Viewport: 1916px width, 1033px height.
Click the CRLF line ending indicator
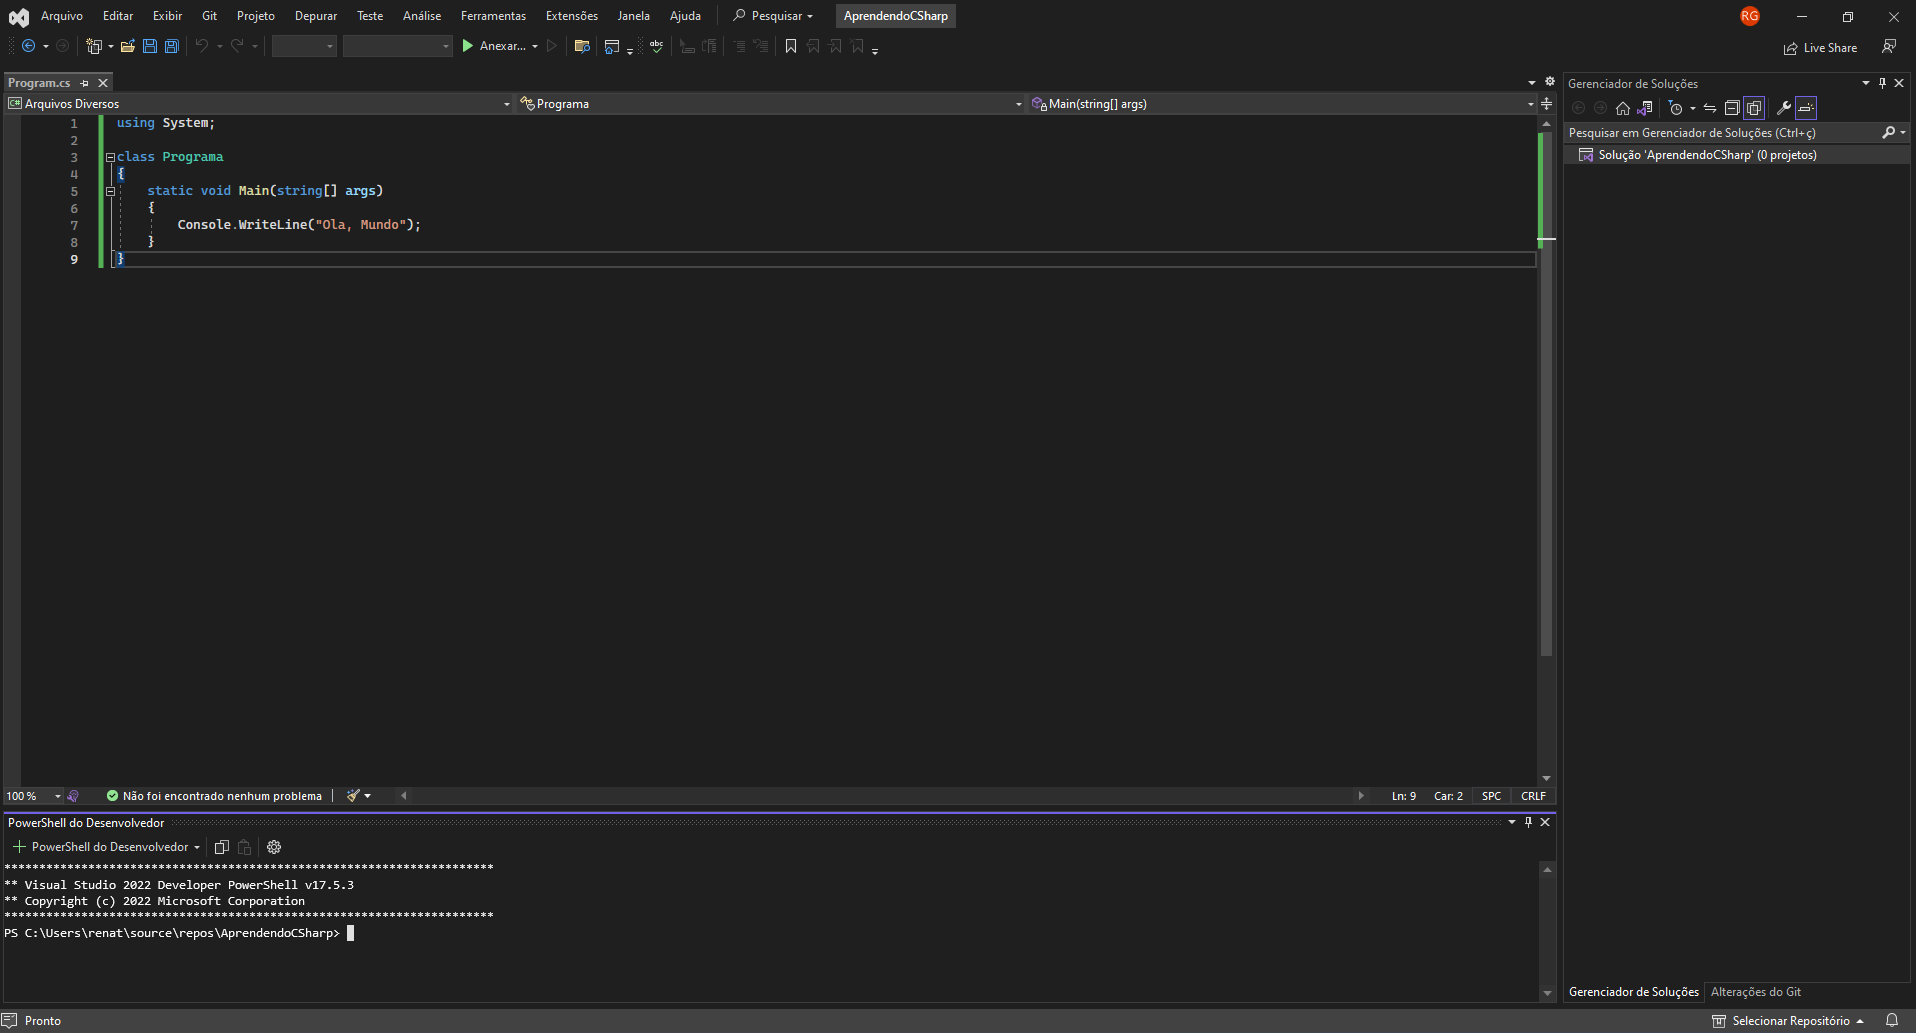click(x=1533, y=796)
